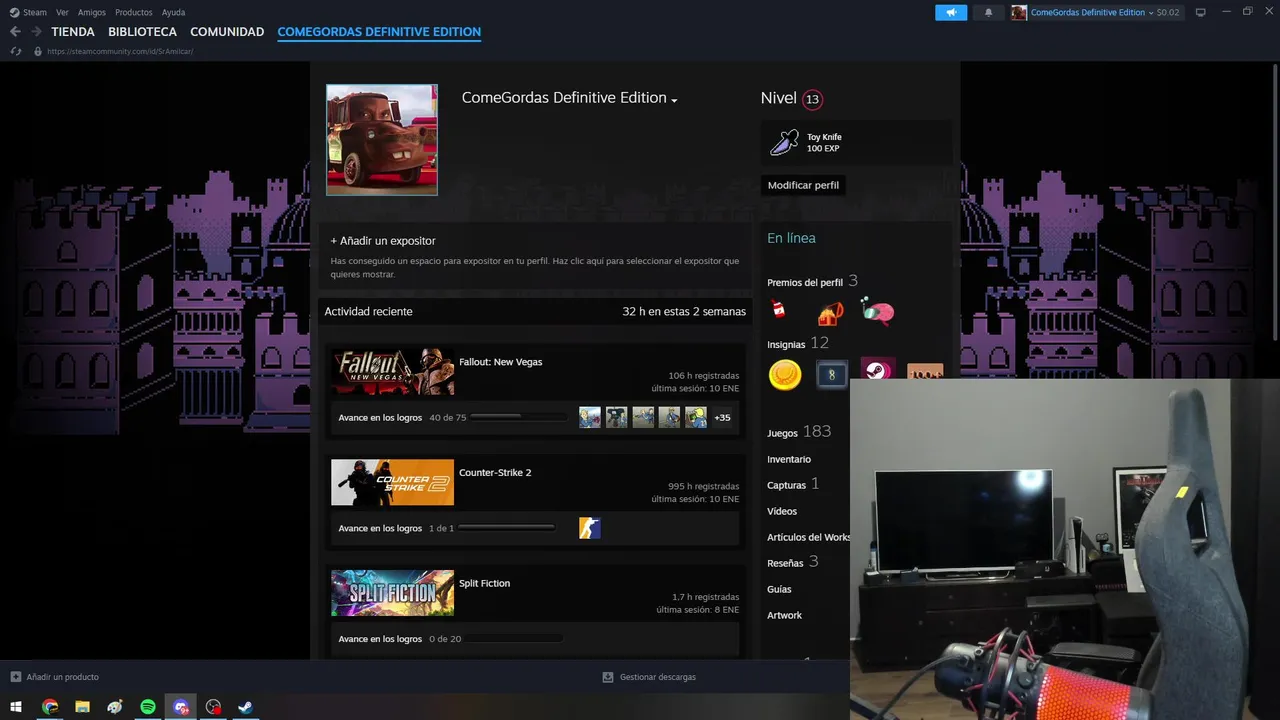Go forward with the right arrow
The height and width of the screenshot is (720, 1280).
(x=37, y=32)
